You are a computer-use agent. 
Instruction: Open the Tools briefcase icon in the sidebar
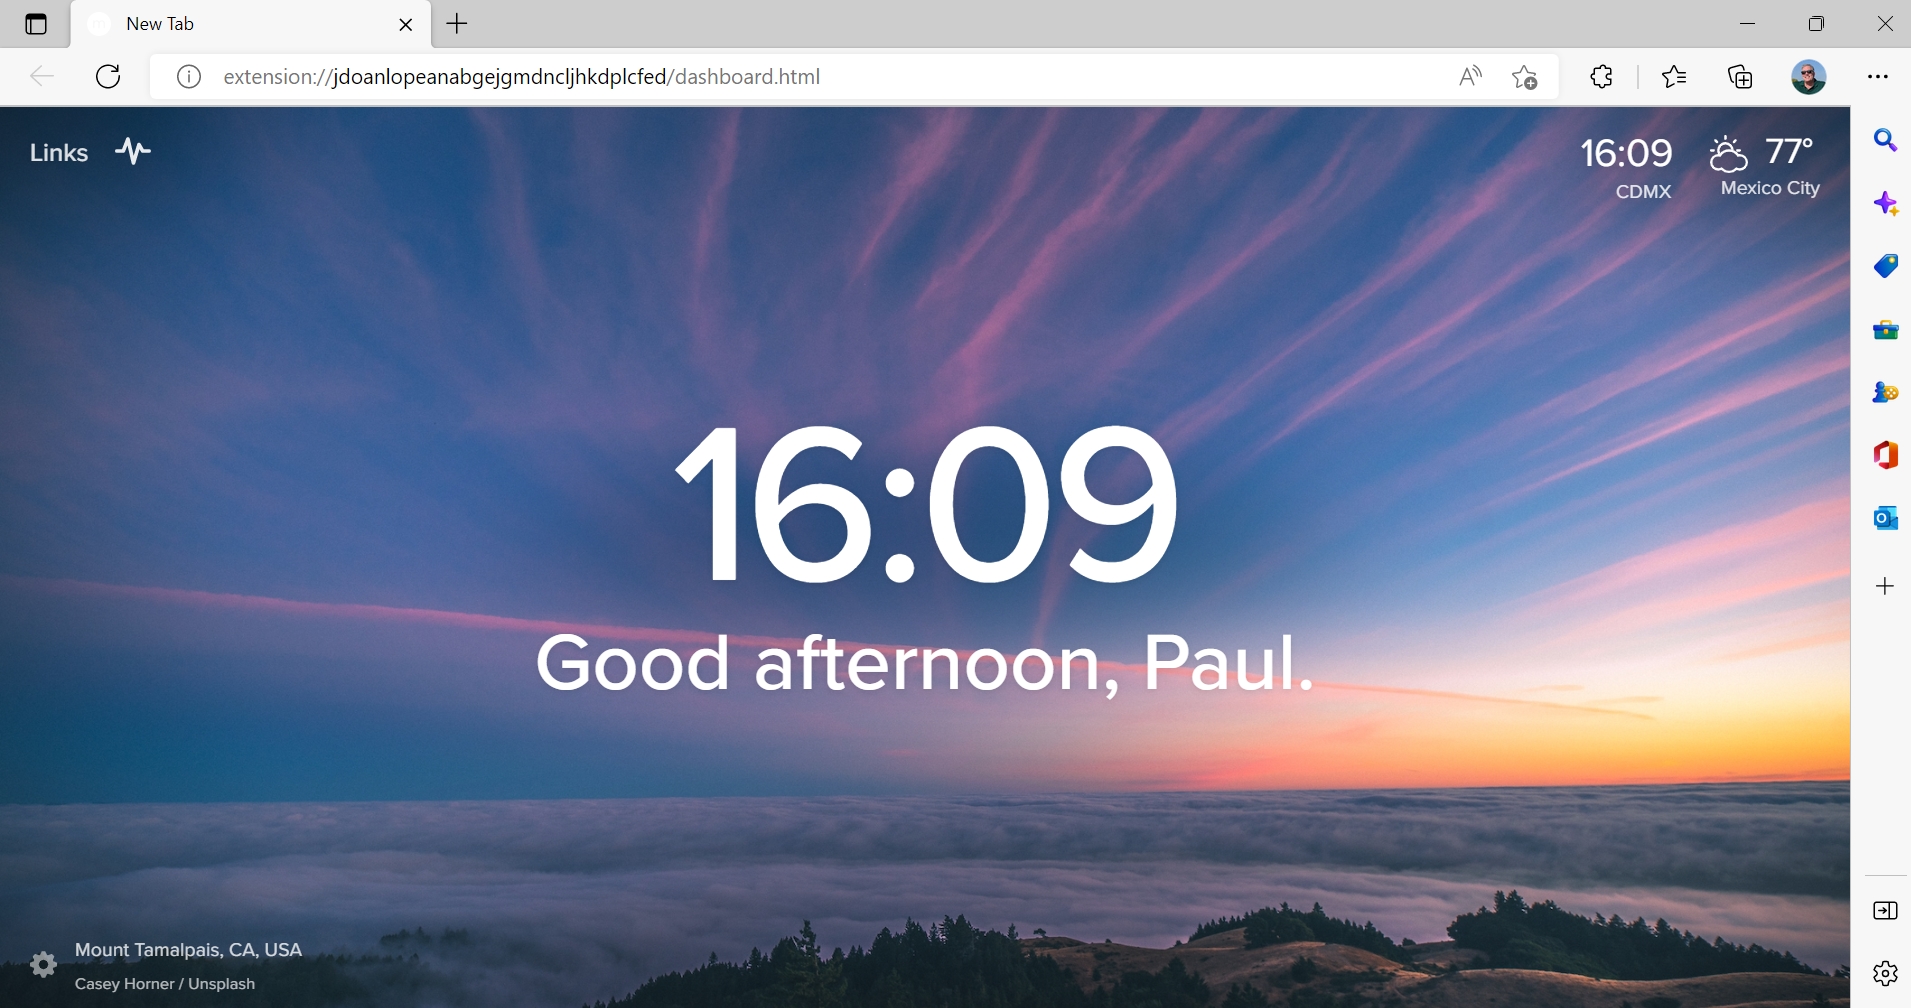(x=1885, y=330)
